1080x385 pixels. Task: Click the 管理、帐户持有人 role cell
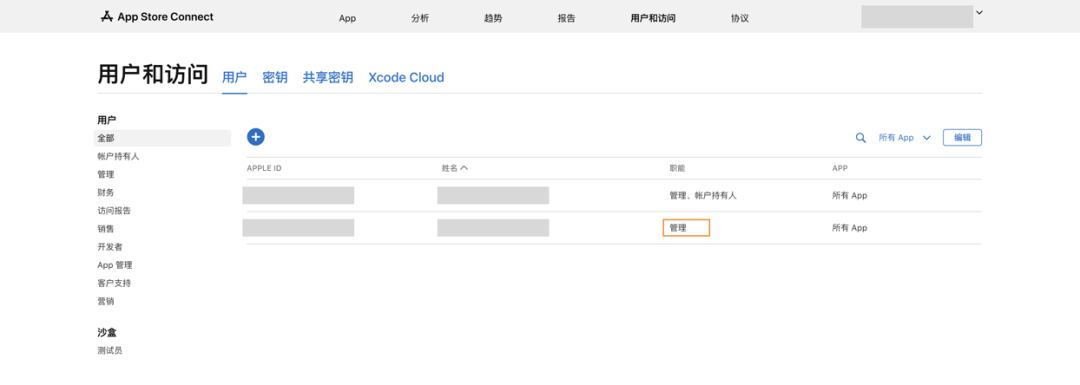coord(703,196)
